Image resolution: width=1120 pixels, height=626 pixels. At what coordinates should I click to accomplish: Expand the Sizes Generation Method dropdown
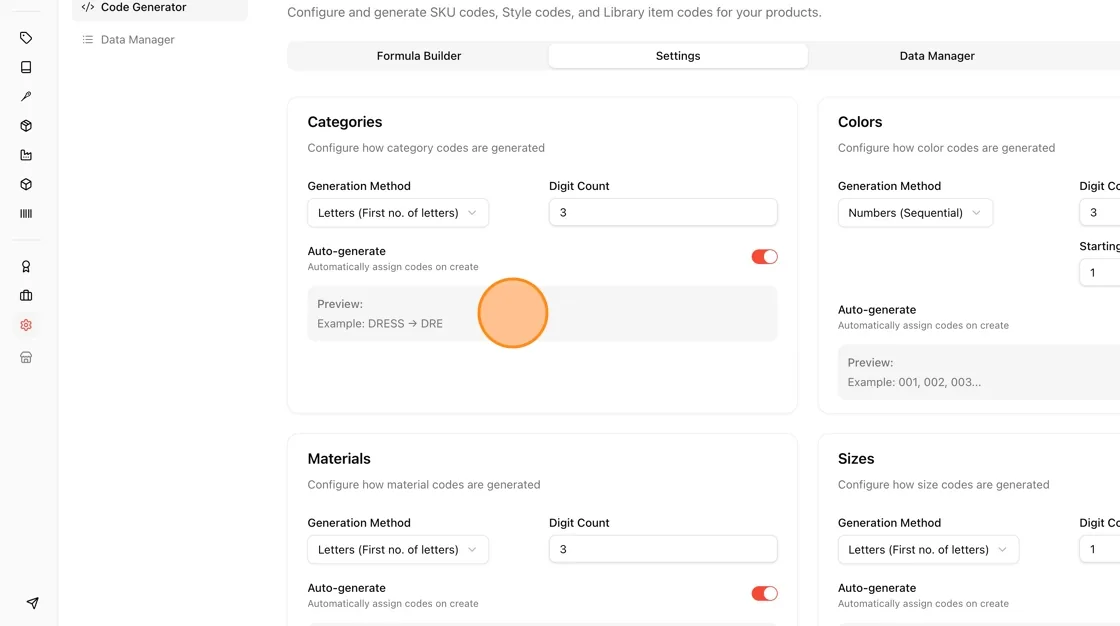pyautogui.click(x=928, y=550)
